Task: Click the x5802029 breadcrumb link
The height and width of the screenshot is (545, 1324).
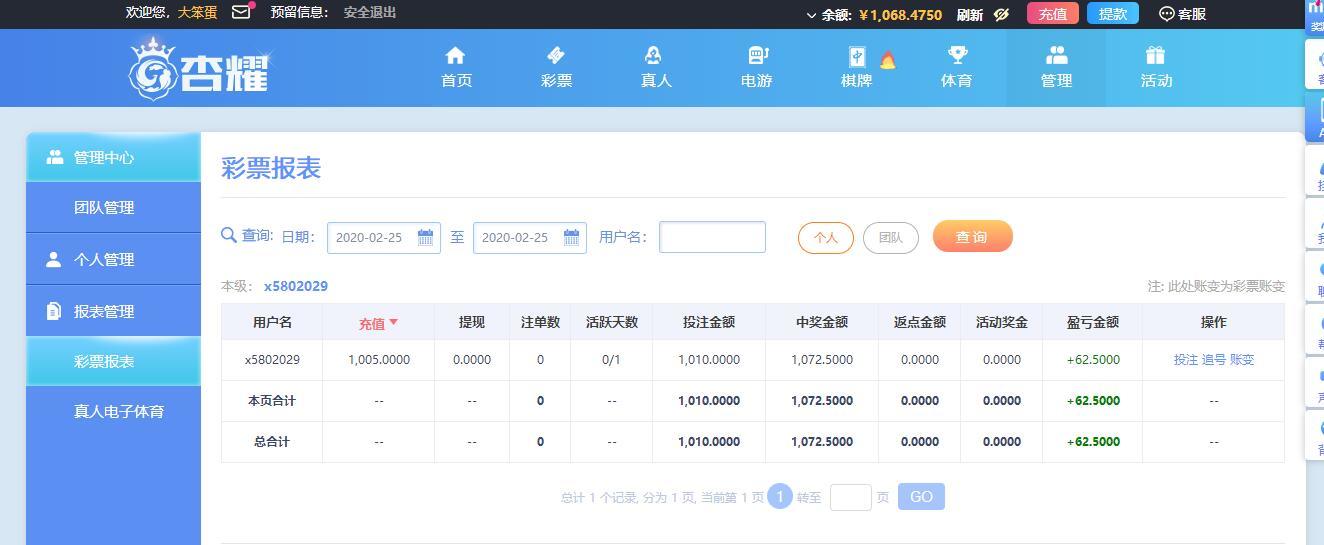Action: (x=296, y=286)
